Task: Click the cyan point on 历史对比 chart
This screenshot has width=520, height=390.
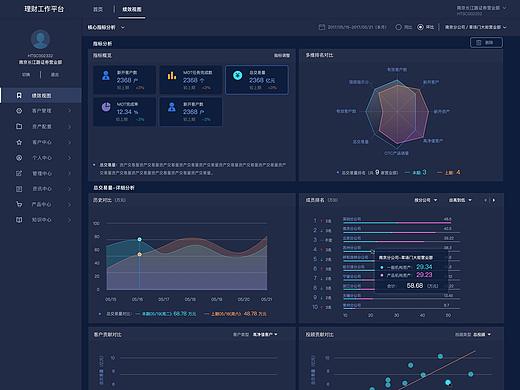Action: (x=140, y=239)
